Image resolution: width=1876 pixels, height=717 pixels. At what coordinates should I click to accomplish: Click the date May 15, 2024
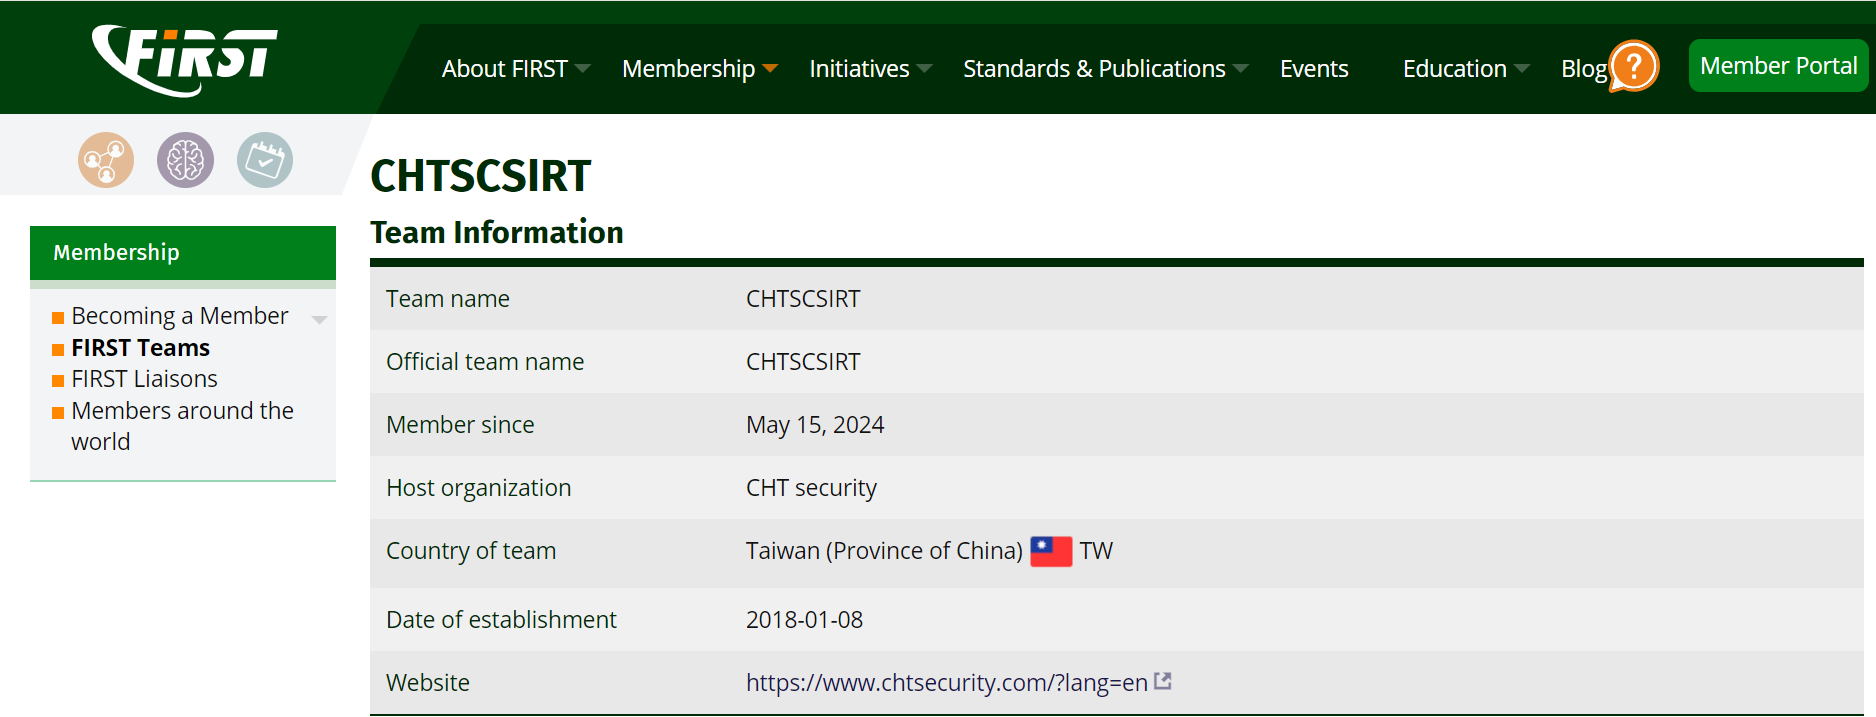coord(815,425)
